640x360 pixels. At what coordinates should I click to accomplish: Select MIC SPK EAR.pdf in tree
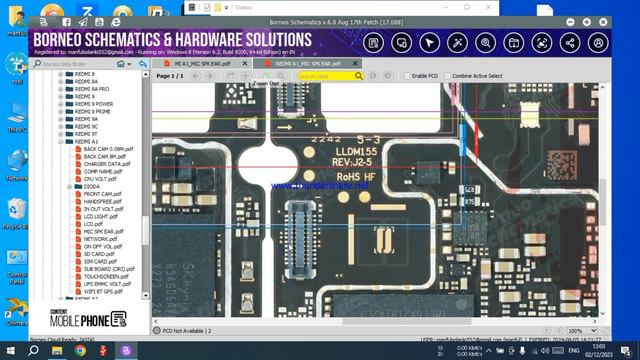click(103, 231)
